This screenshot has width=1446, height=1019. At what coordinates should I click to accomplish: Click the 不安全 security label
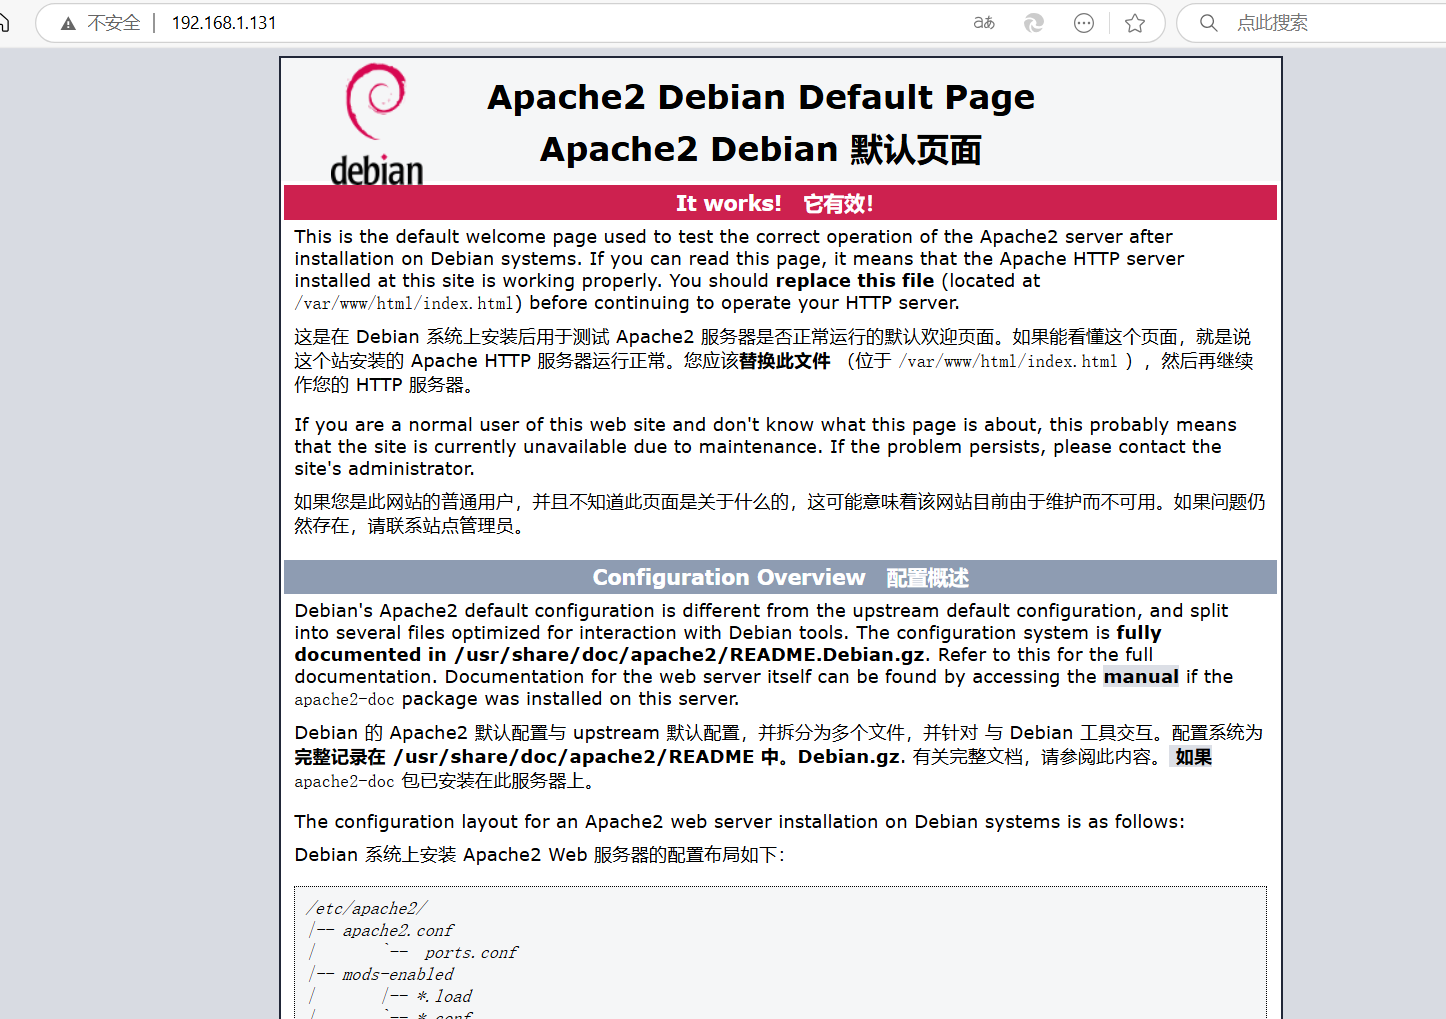click(114, 23)
